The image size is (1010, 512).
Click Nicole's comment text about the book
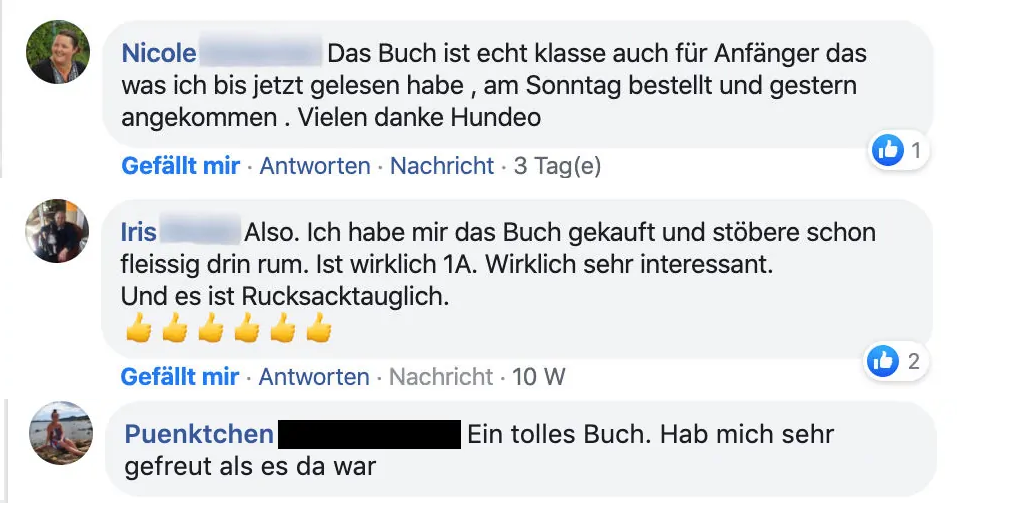[x=488, y=85]
